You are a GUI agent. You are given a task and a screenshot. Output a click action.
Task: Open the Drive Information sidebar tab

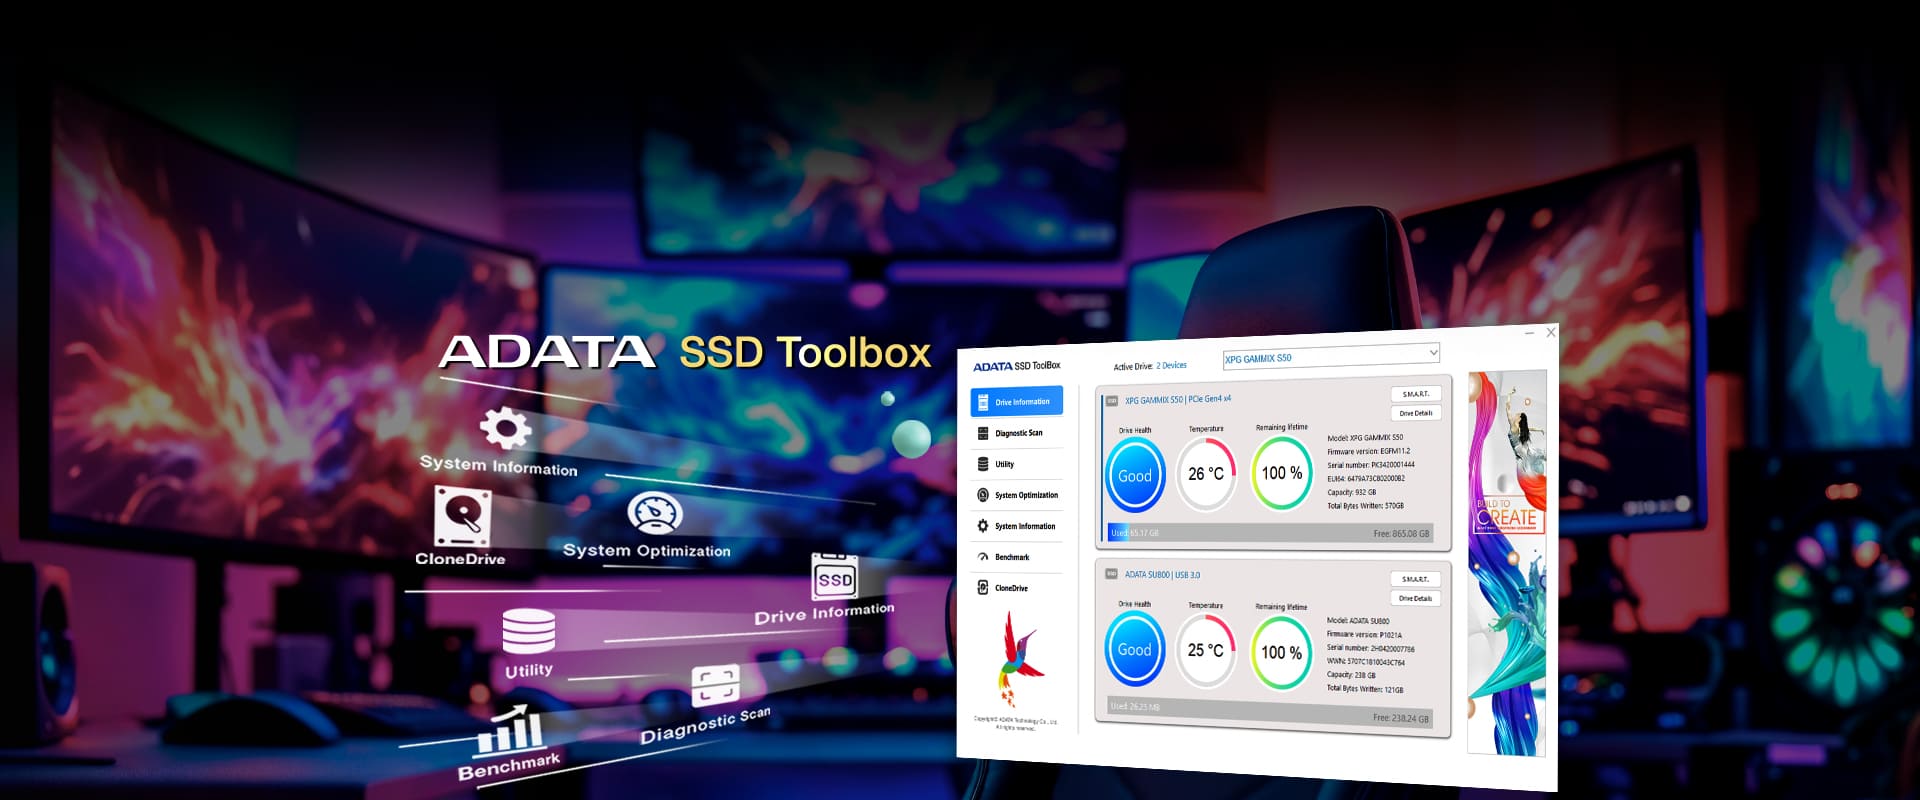point(1016,402)
